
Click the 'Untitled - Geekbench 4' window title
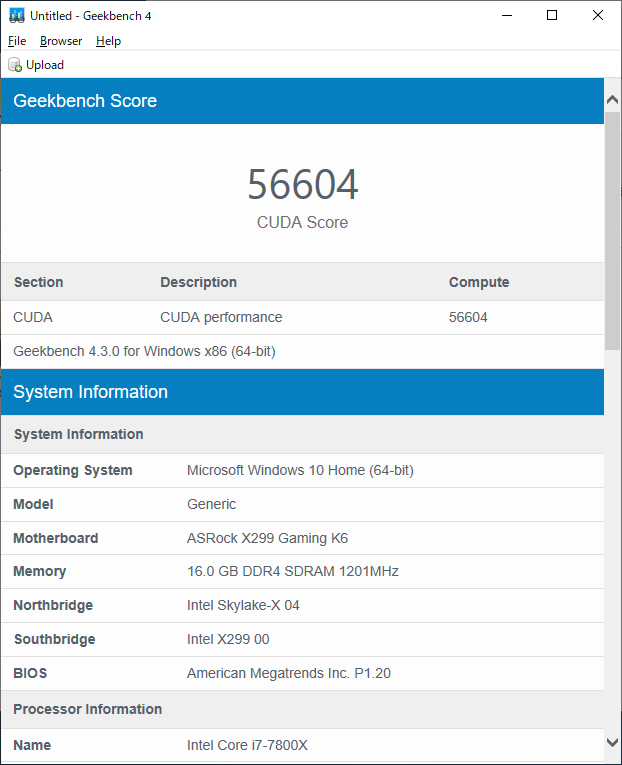[91, 16]
